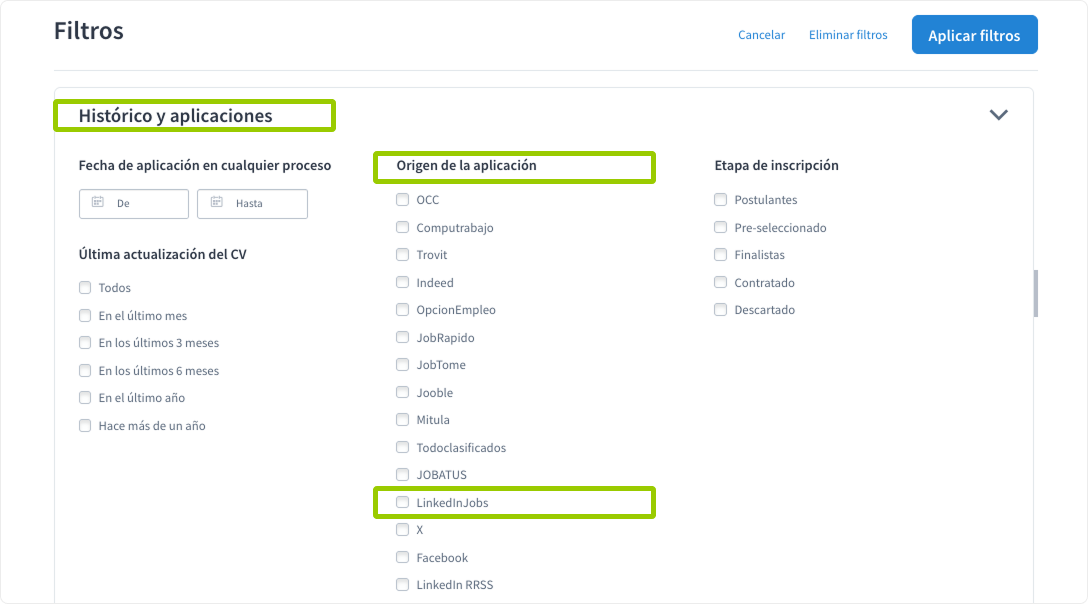This screenshot has width=1088, height=604.
Task: Select the Facebook origin checkbox
Action: 403,557
